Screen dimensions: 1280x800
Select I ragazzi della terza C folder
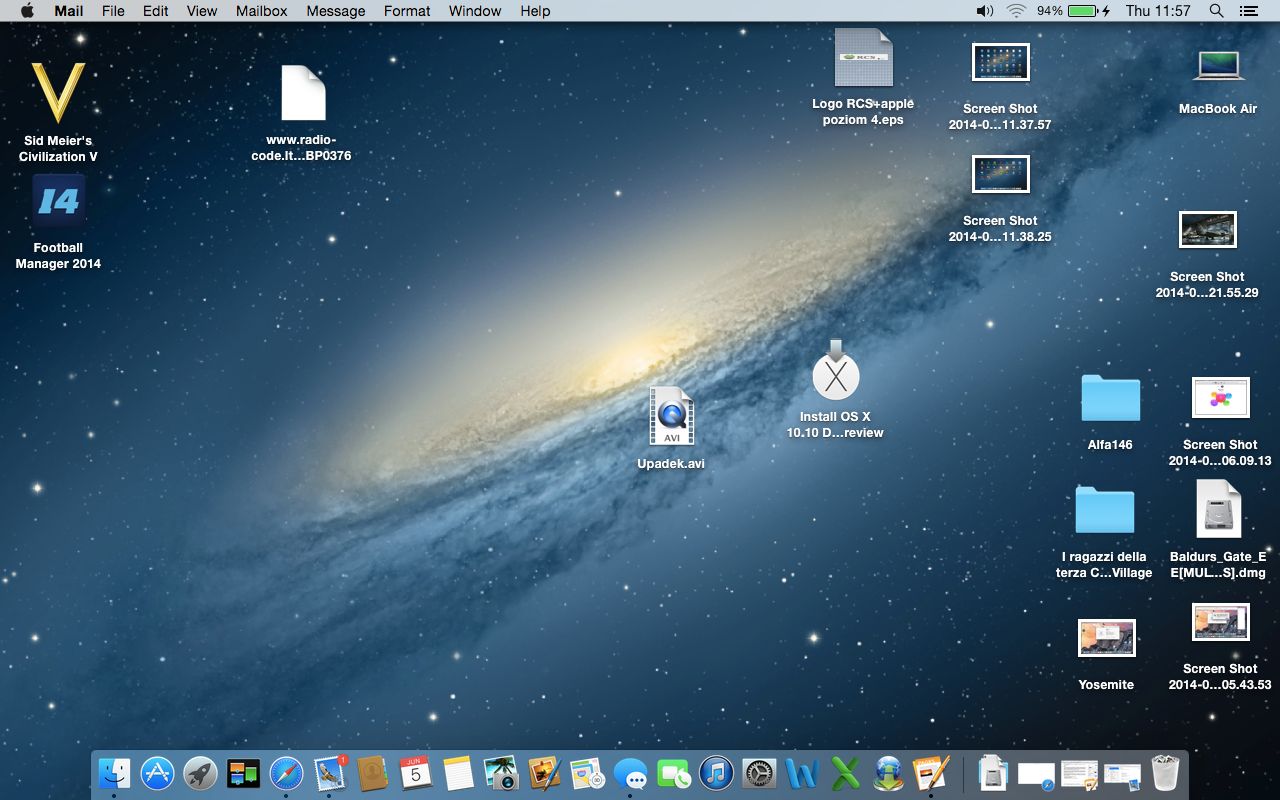(1104, 531)
